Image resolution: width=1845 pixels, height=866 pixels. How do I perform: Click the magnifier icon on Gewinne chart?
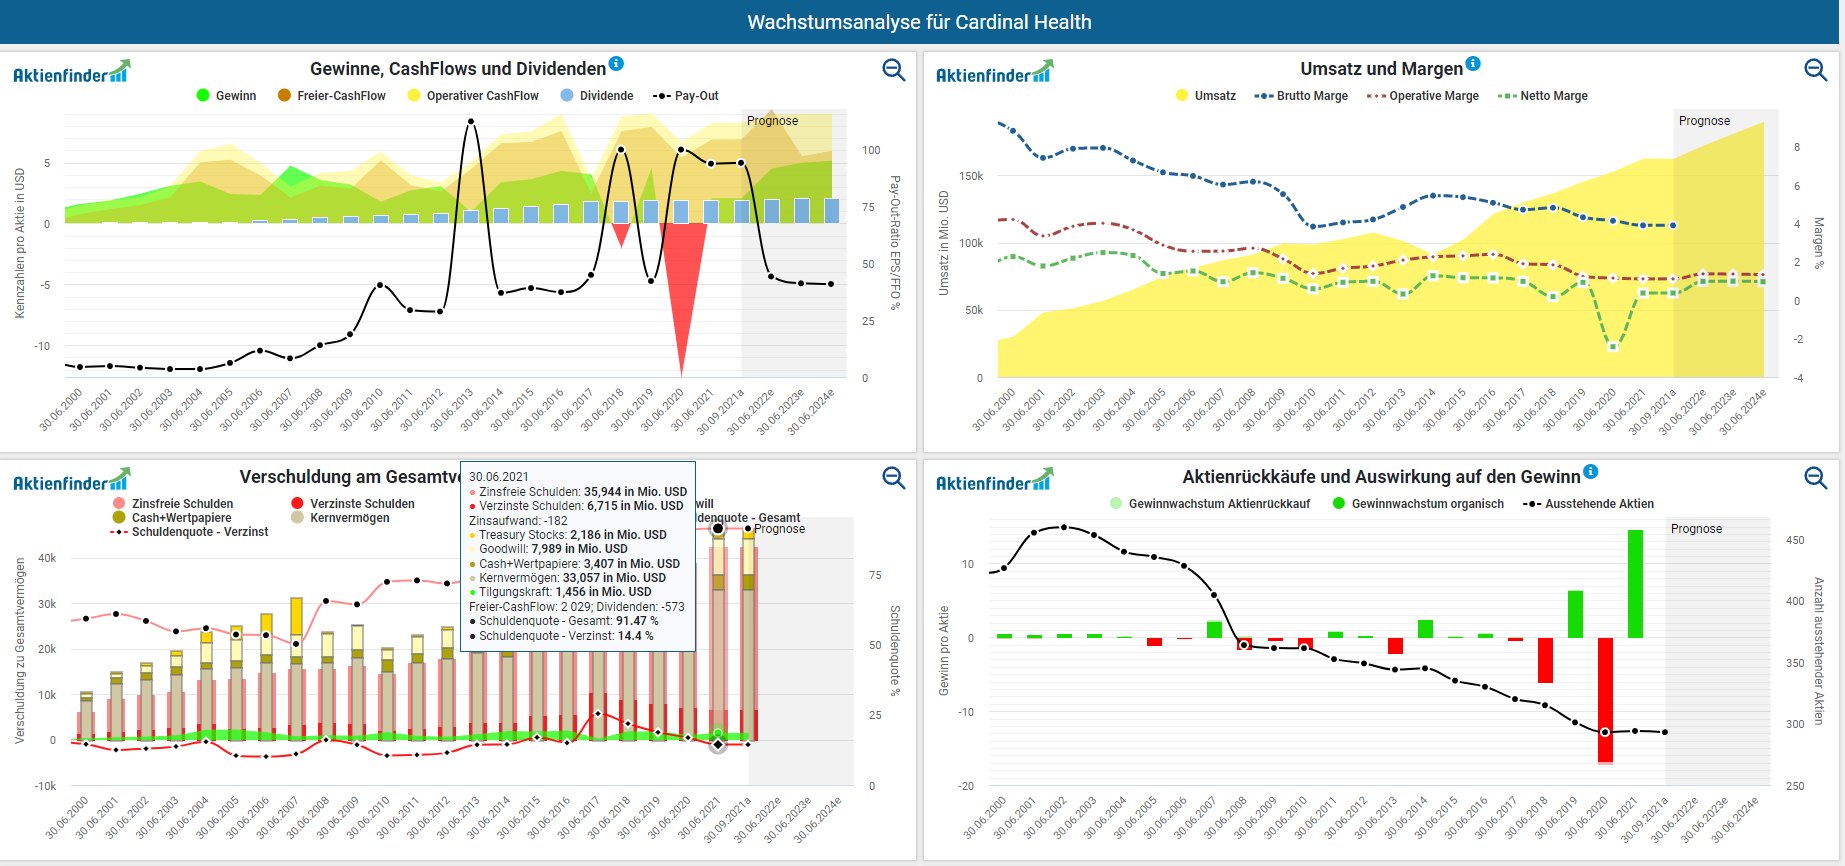click(893, 70)
